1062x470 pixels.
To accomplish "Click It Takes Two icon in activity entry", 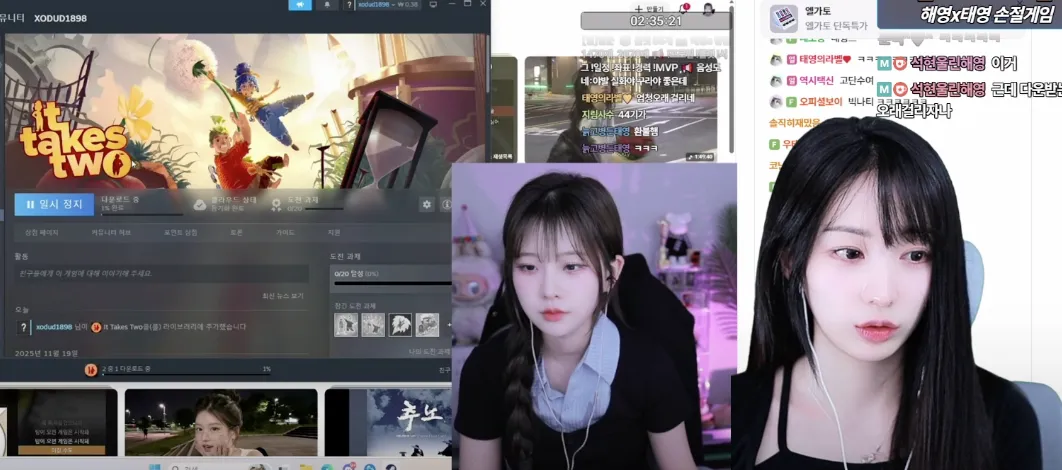I will point(96,327).
